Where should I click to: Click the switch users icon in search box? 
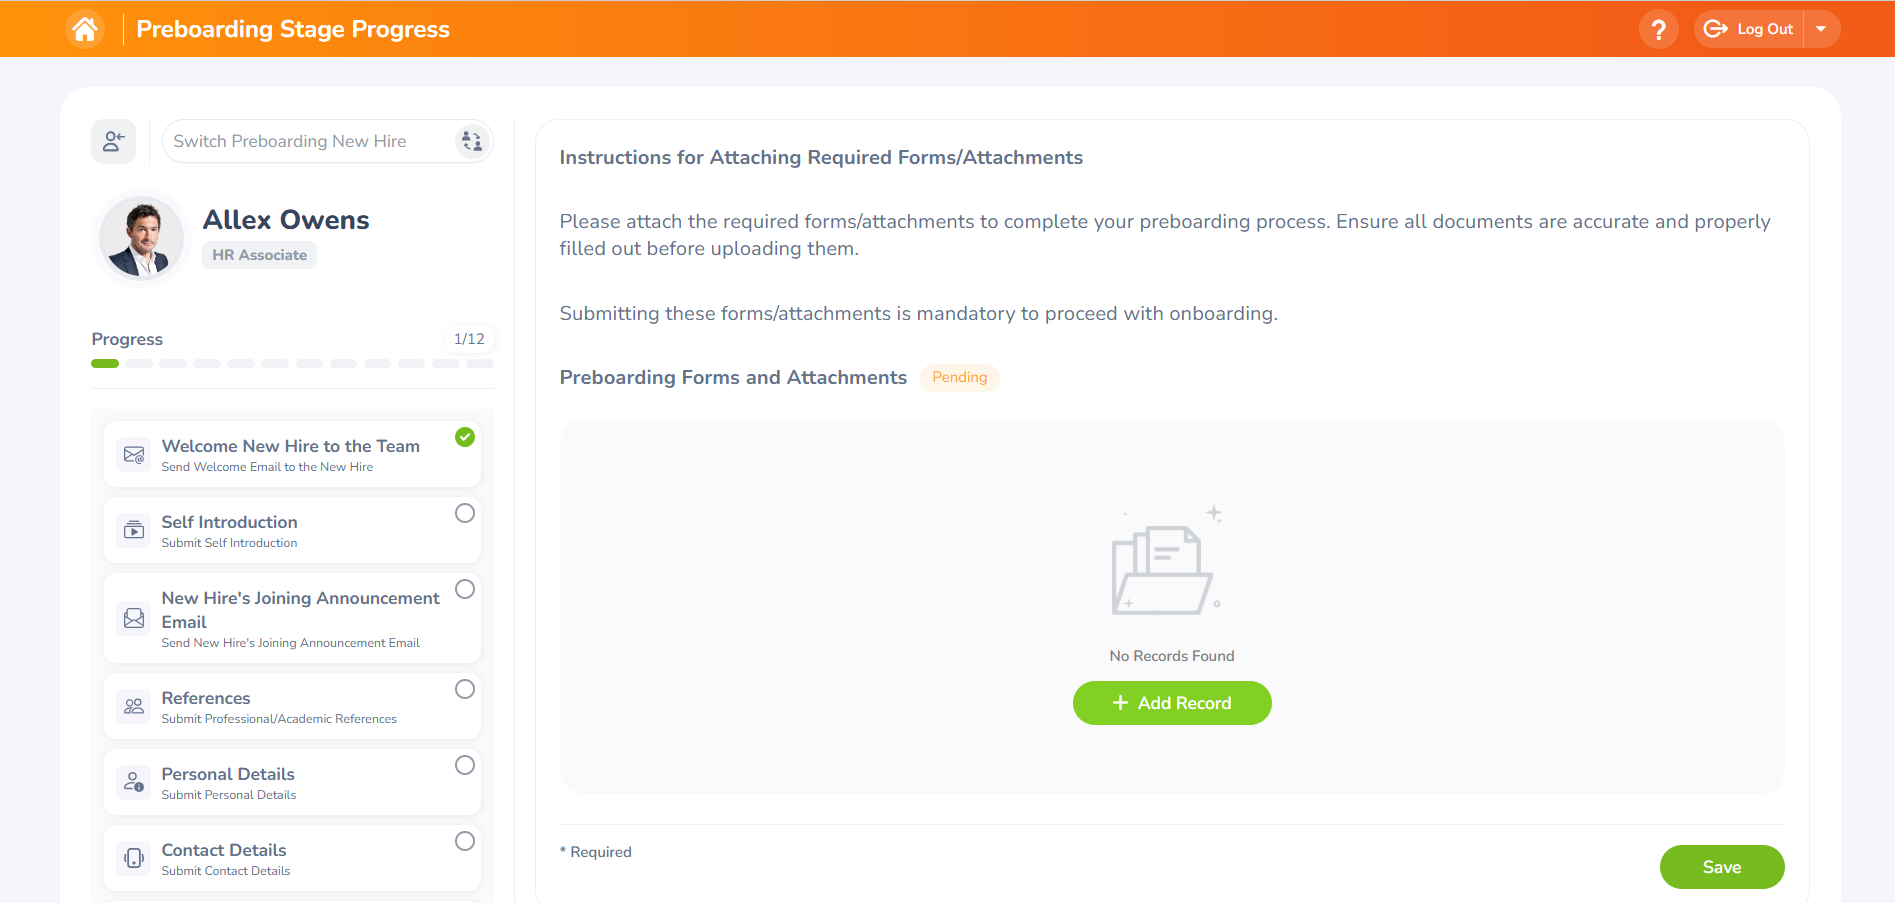pyautogui.click(x=471, y=141)
